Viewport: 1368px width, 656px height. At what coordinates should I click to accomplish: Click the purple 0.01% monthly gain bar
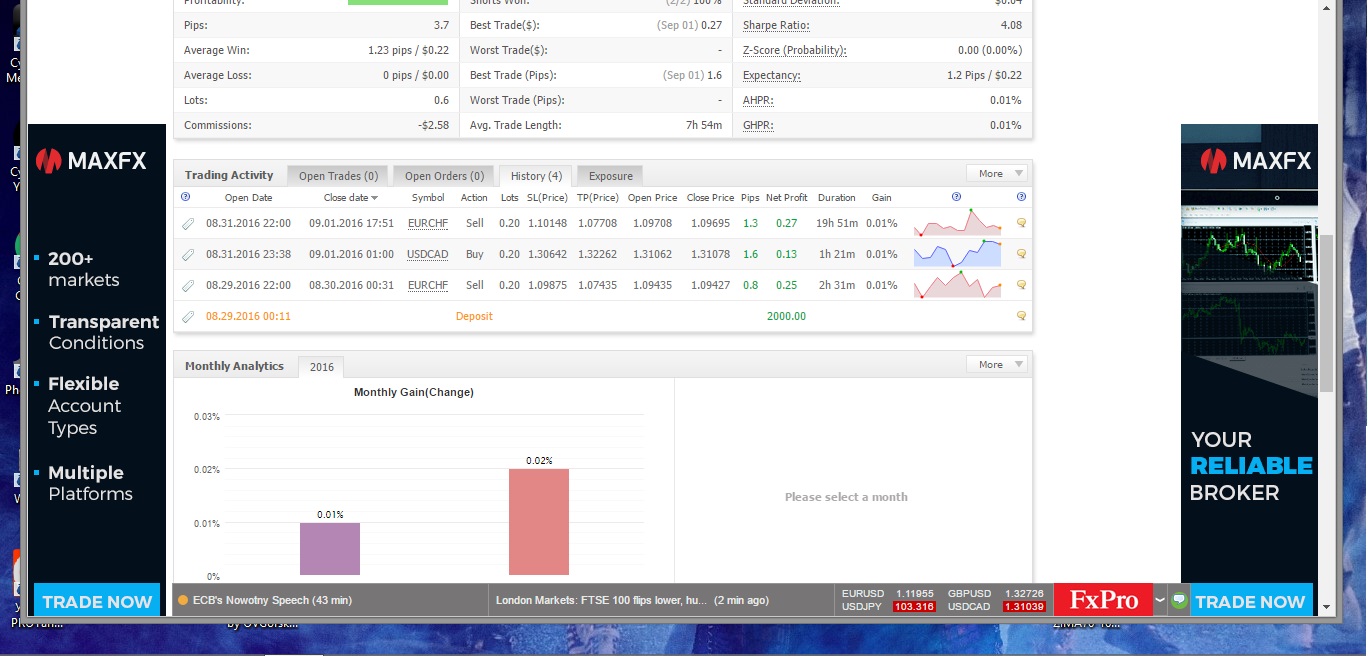[x=330, y=549]
